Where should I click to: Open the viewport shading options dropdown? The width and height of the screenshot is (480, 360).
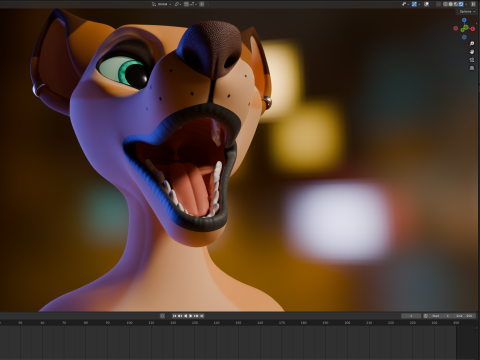pyautogui.click(x=466, y=4)
